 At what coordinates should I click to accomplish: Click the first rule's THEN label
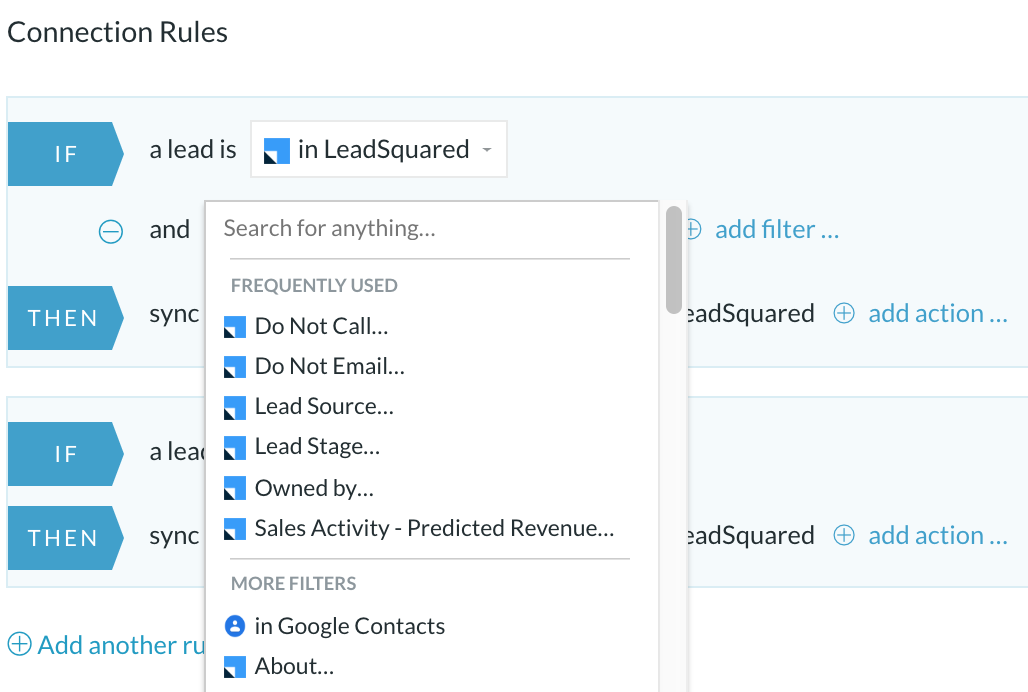click(66, 318)
